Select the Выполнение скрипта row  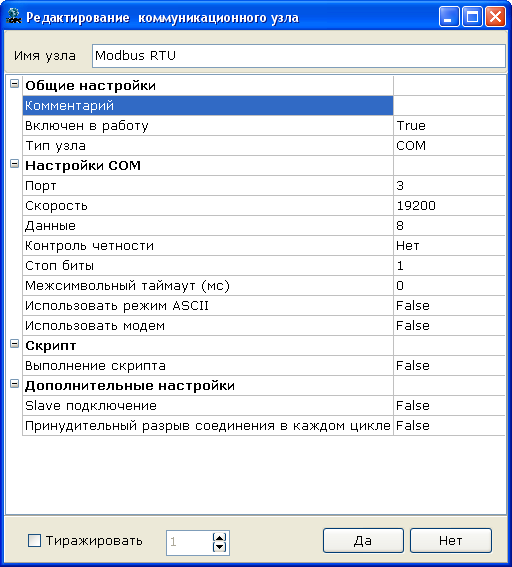point(208,366)
